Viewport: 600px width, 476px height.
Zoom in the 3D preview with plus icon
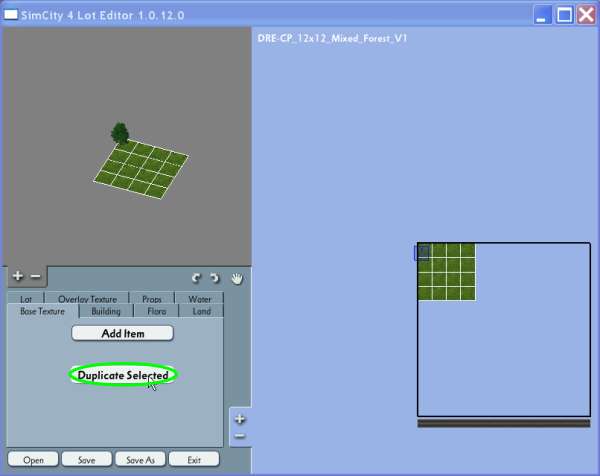(x=18, y=276)
